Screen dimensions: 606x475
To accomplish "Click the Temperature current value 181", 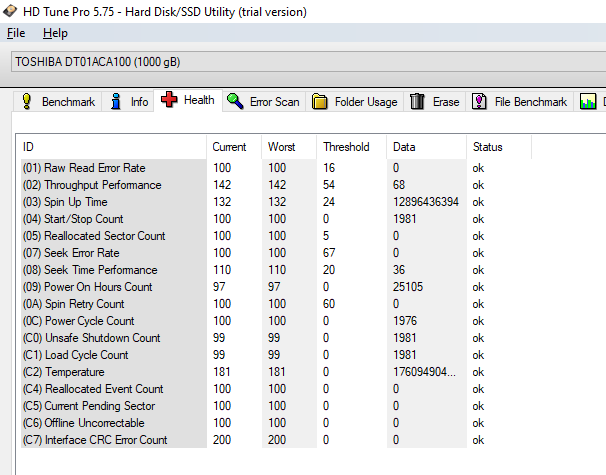I will coord(222,372).
